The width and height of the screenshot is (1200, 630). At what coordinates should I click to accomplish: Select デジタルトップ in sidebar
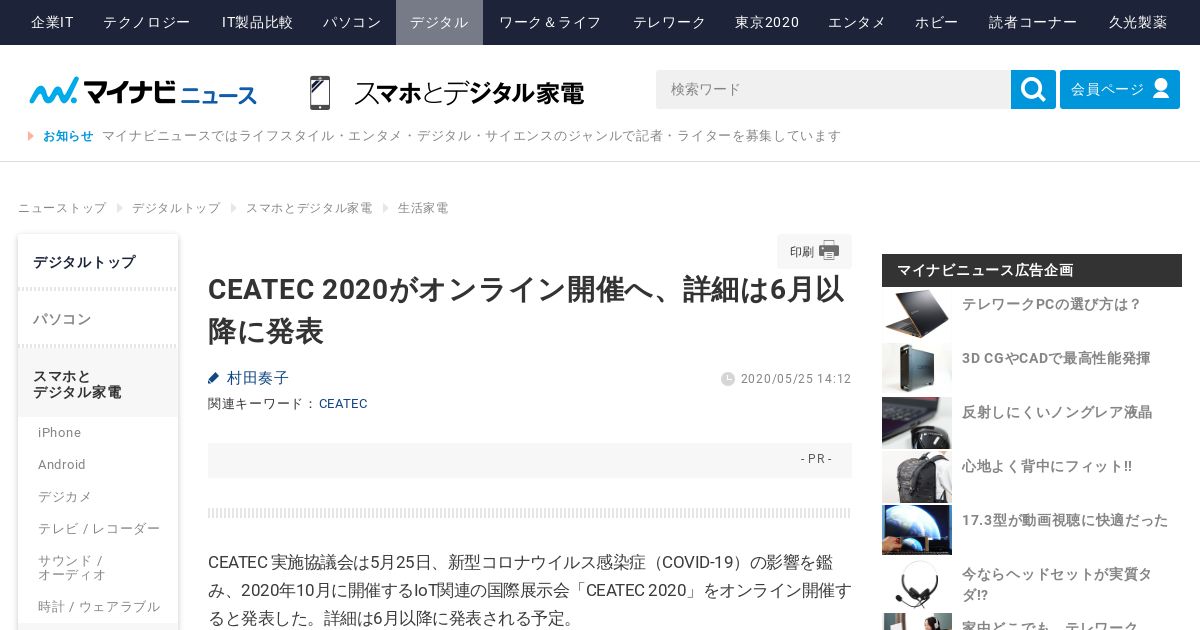click(98, 262)
